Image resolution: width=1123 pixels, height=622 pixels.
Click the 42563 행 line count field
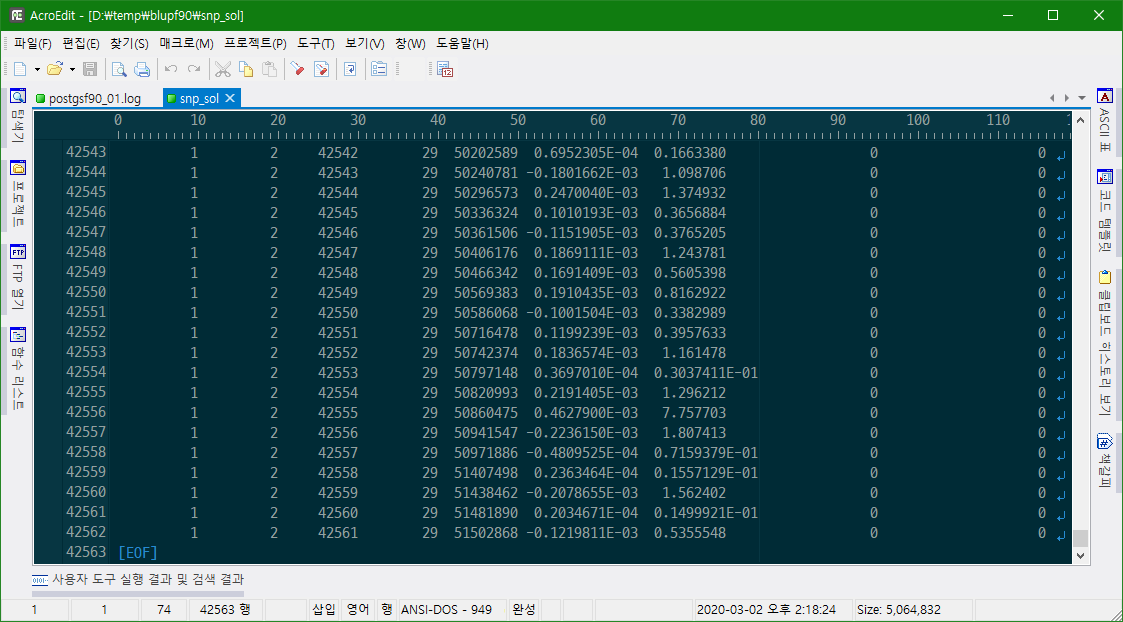[x=225, y=610]
